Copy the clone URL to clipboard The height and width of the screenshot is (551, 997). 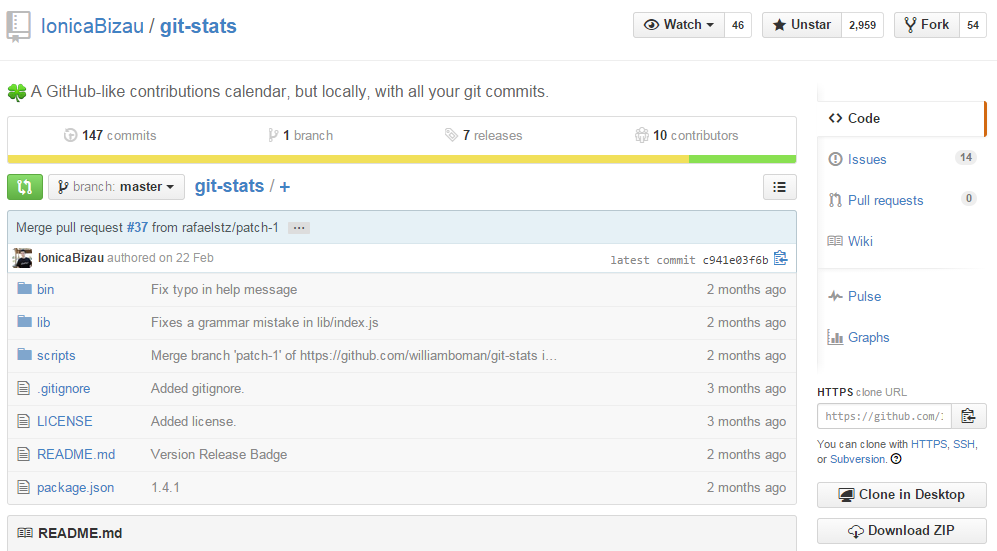[968, 416]
